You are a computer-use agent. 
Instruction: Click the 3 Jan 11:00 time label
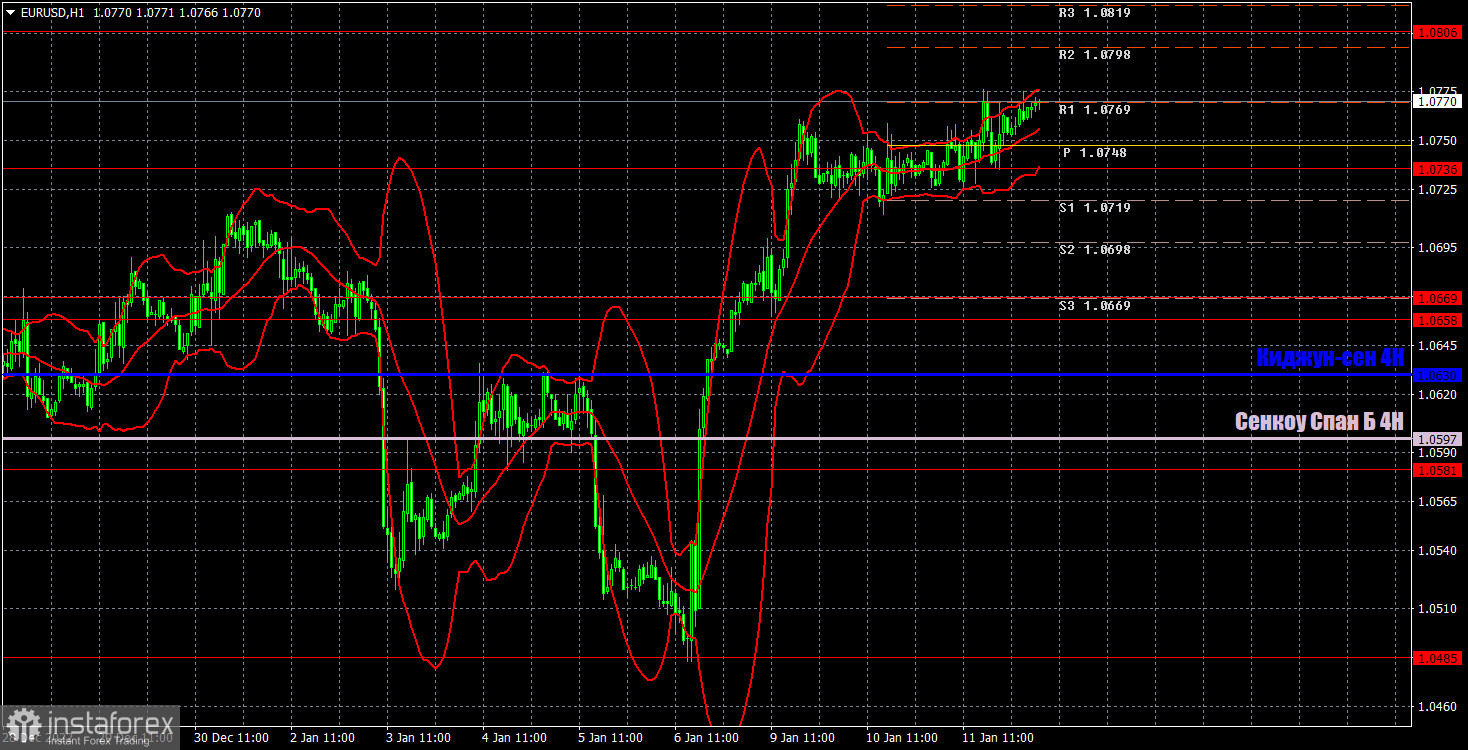click(x=418, y=738)
